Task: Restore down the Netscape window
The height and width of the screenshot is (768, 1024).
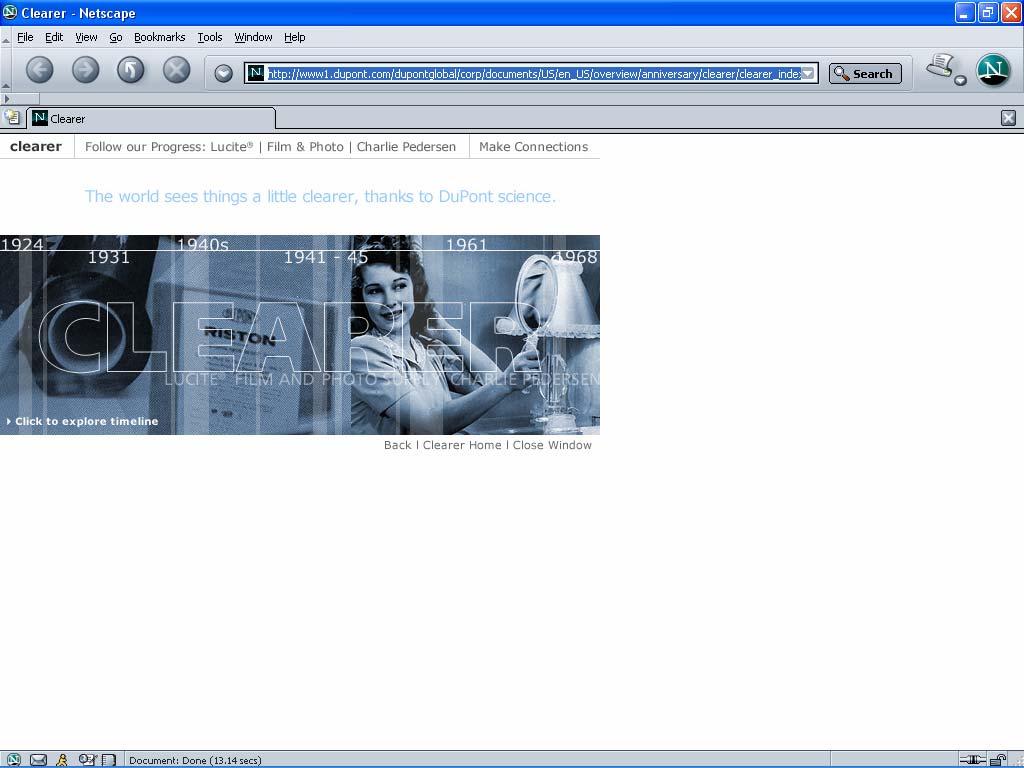Action: tap(987, 12)
